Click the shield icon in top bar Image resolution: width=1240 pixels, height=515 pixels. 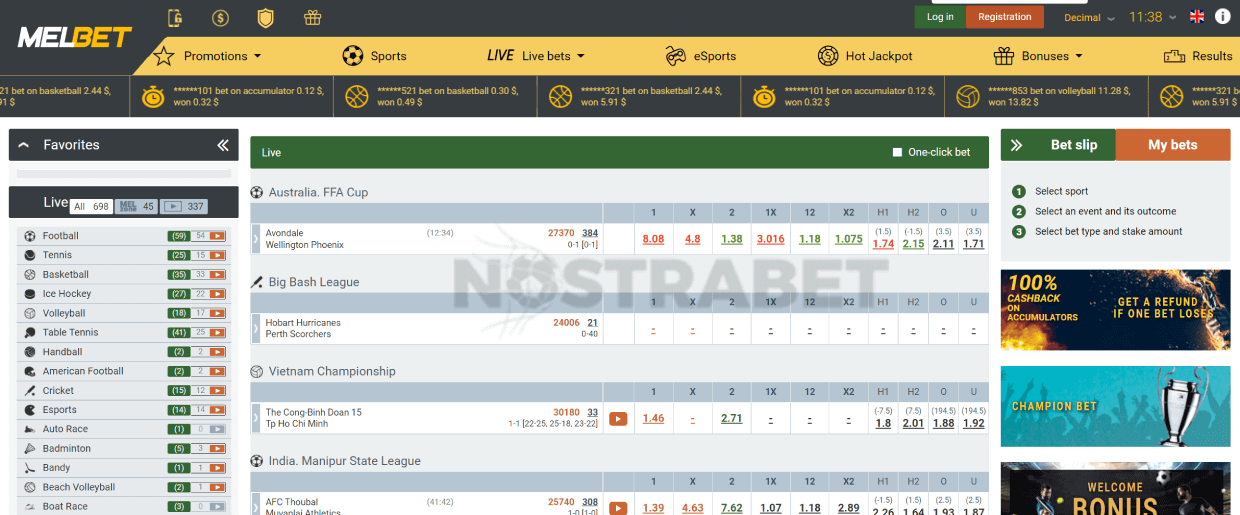265,17
